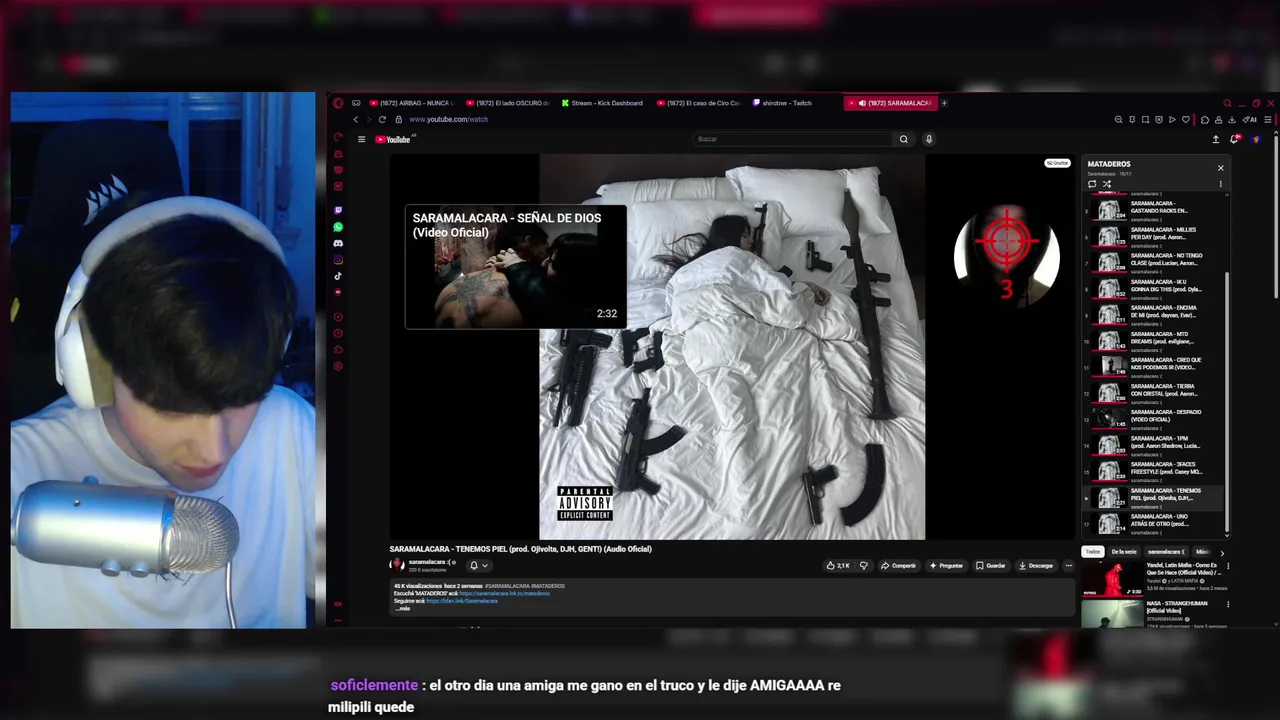
Task: Select the Todos filter chip
Action: point(1093,552)
